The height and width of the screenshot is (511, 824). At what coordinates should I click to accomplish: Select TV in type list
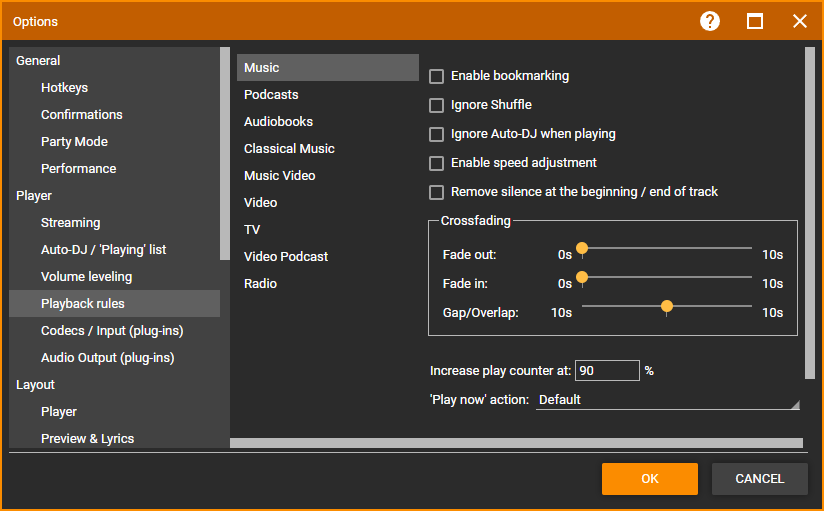[327, 230]
